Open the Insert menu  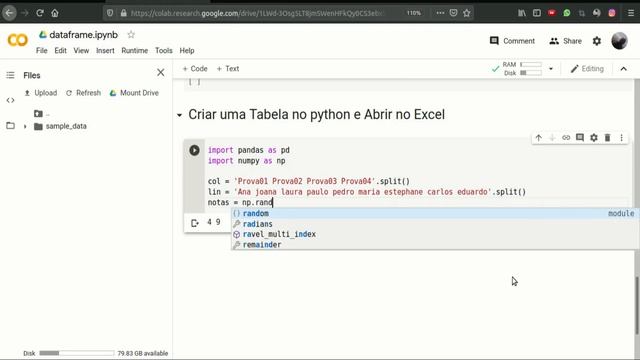105,51
